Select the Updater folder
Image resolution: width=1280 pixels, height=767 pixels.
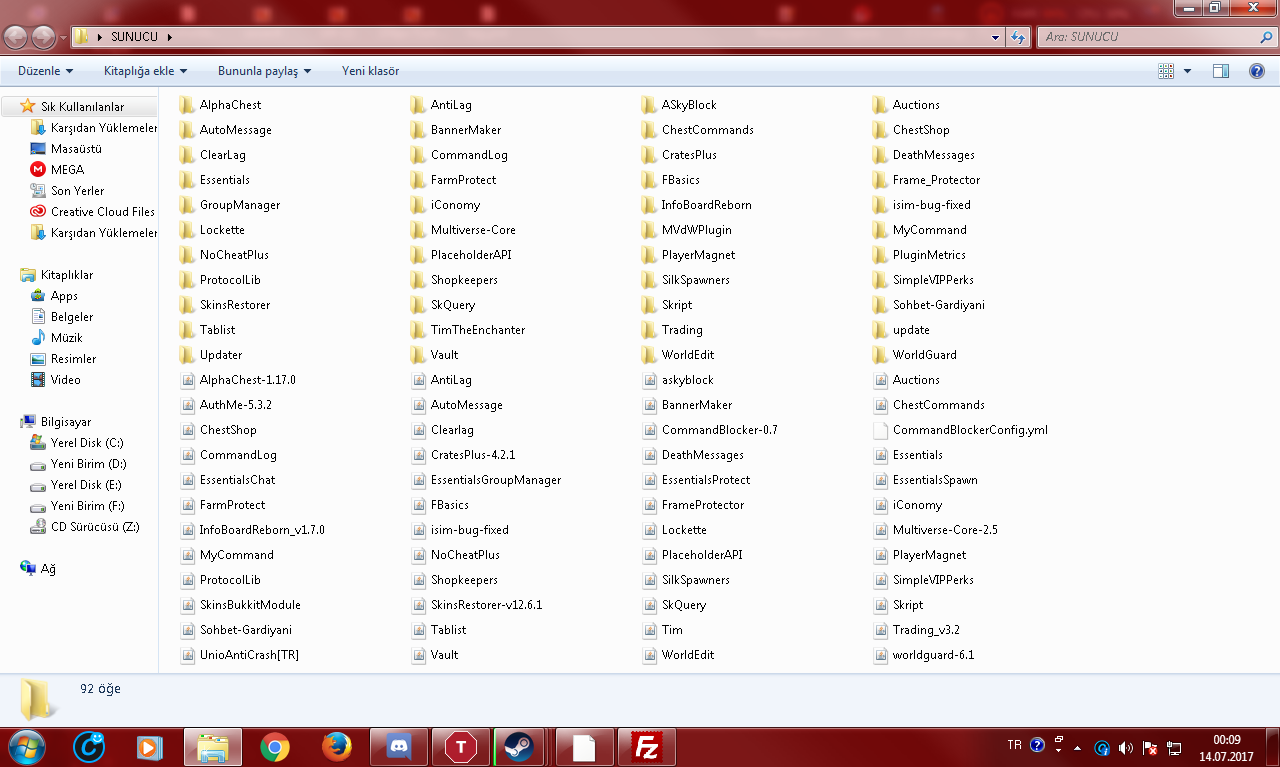(210, 355)
